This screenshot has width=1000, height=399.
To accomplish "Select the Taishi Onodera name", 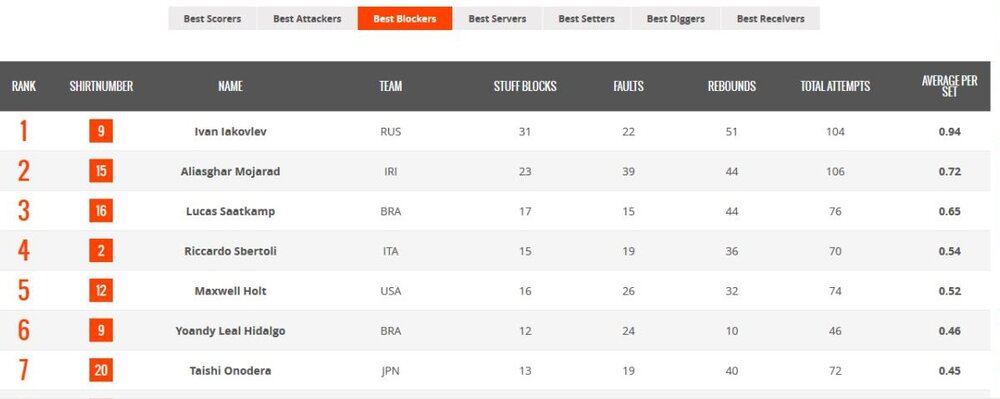I will pos(230,371).
